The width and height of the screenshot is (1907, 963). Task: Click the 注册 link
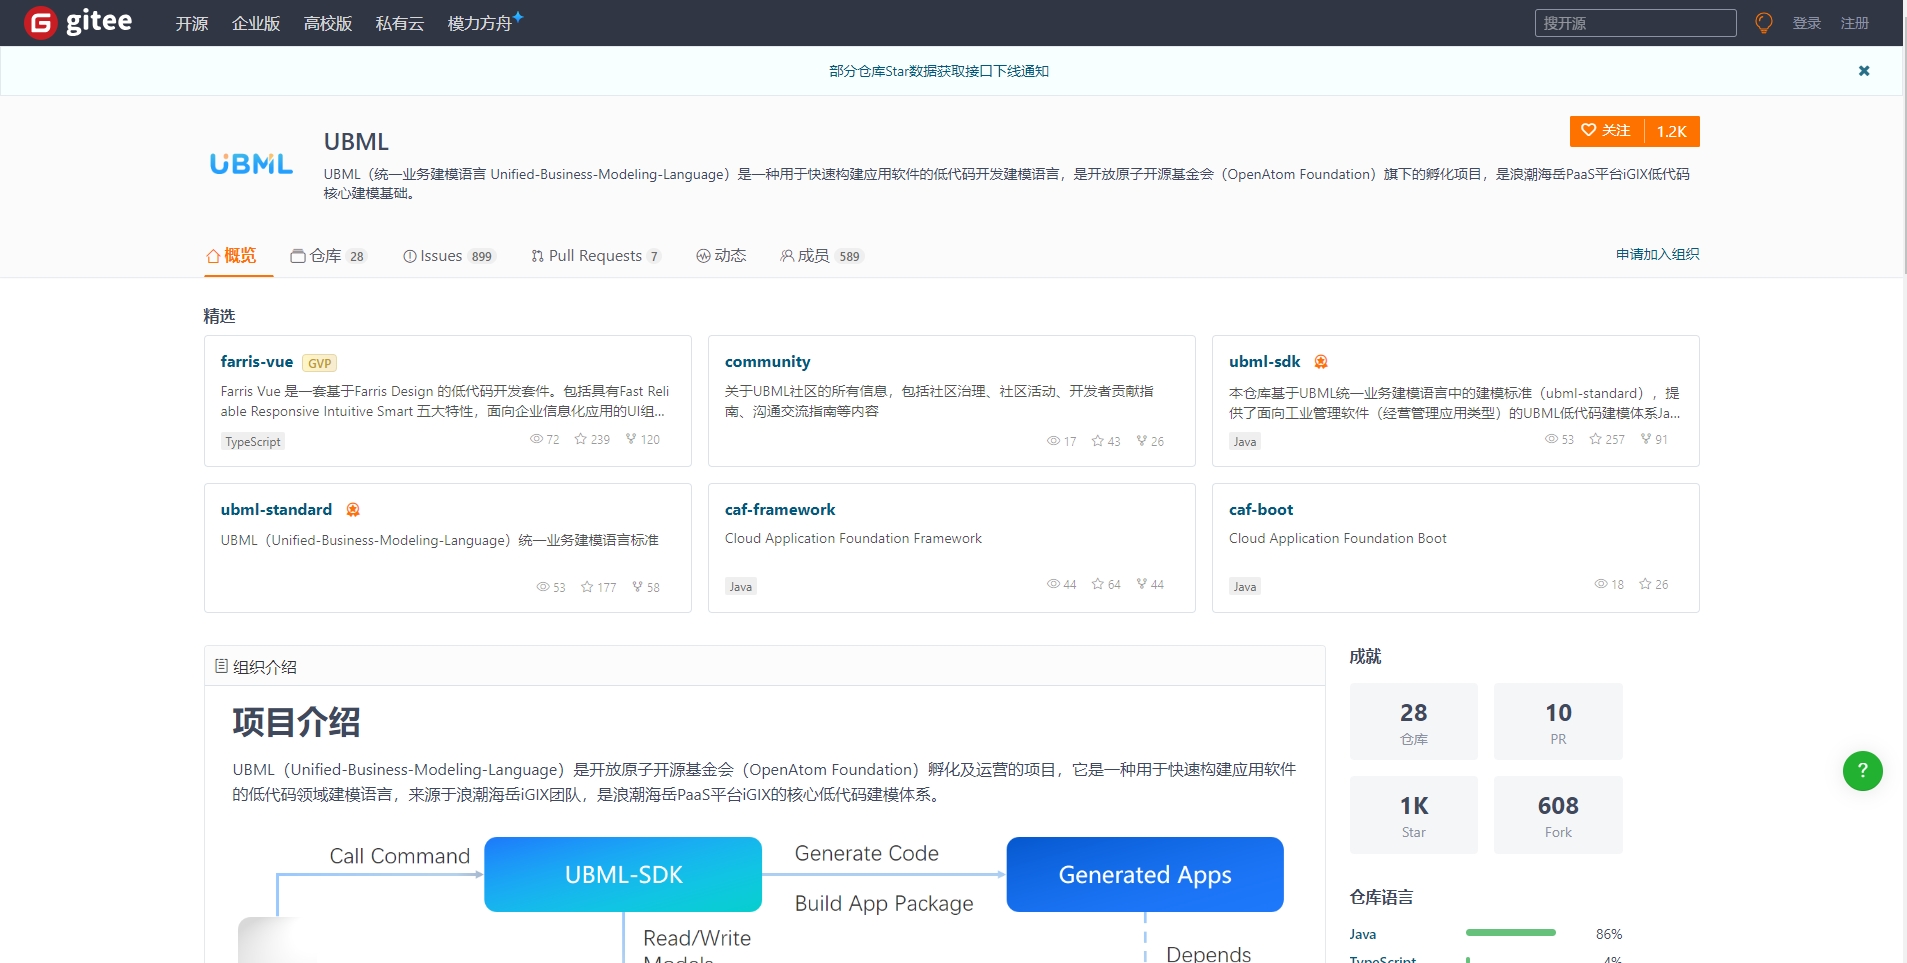[x=1854, y=23]
